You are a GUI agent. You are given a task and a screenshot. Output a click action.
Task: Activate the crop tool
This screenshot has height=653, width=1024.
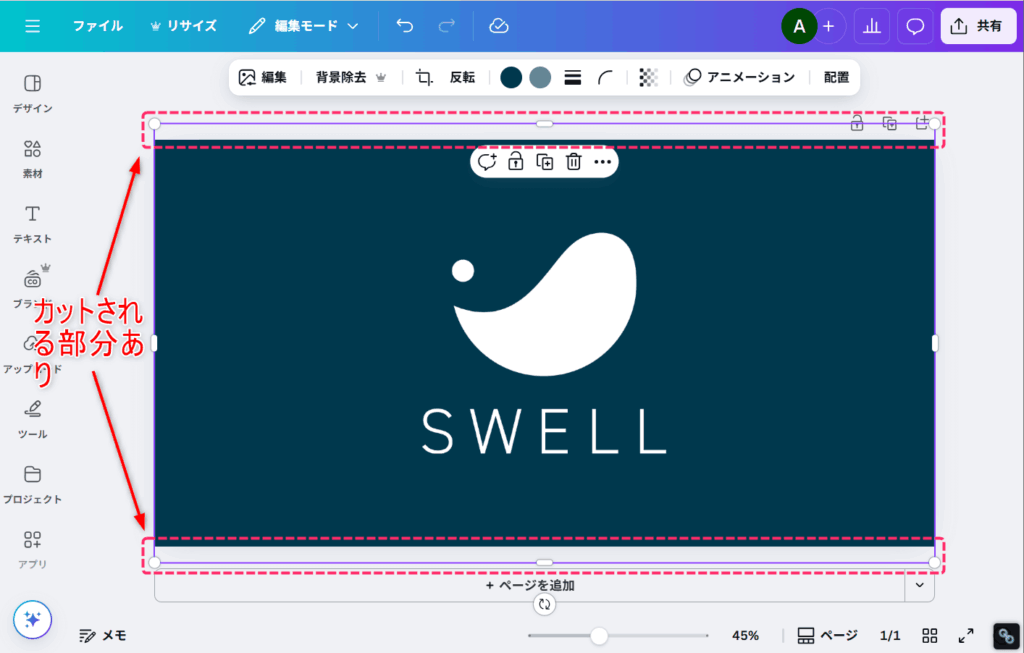pos(424,78)
